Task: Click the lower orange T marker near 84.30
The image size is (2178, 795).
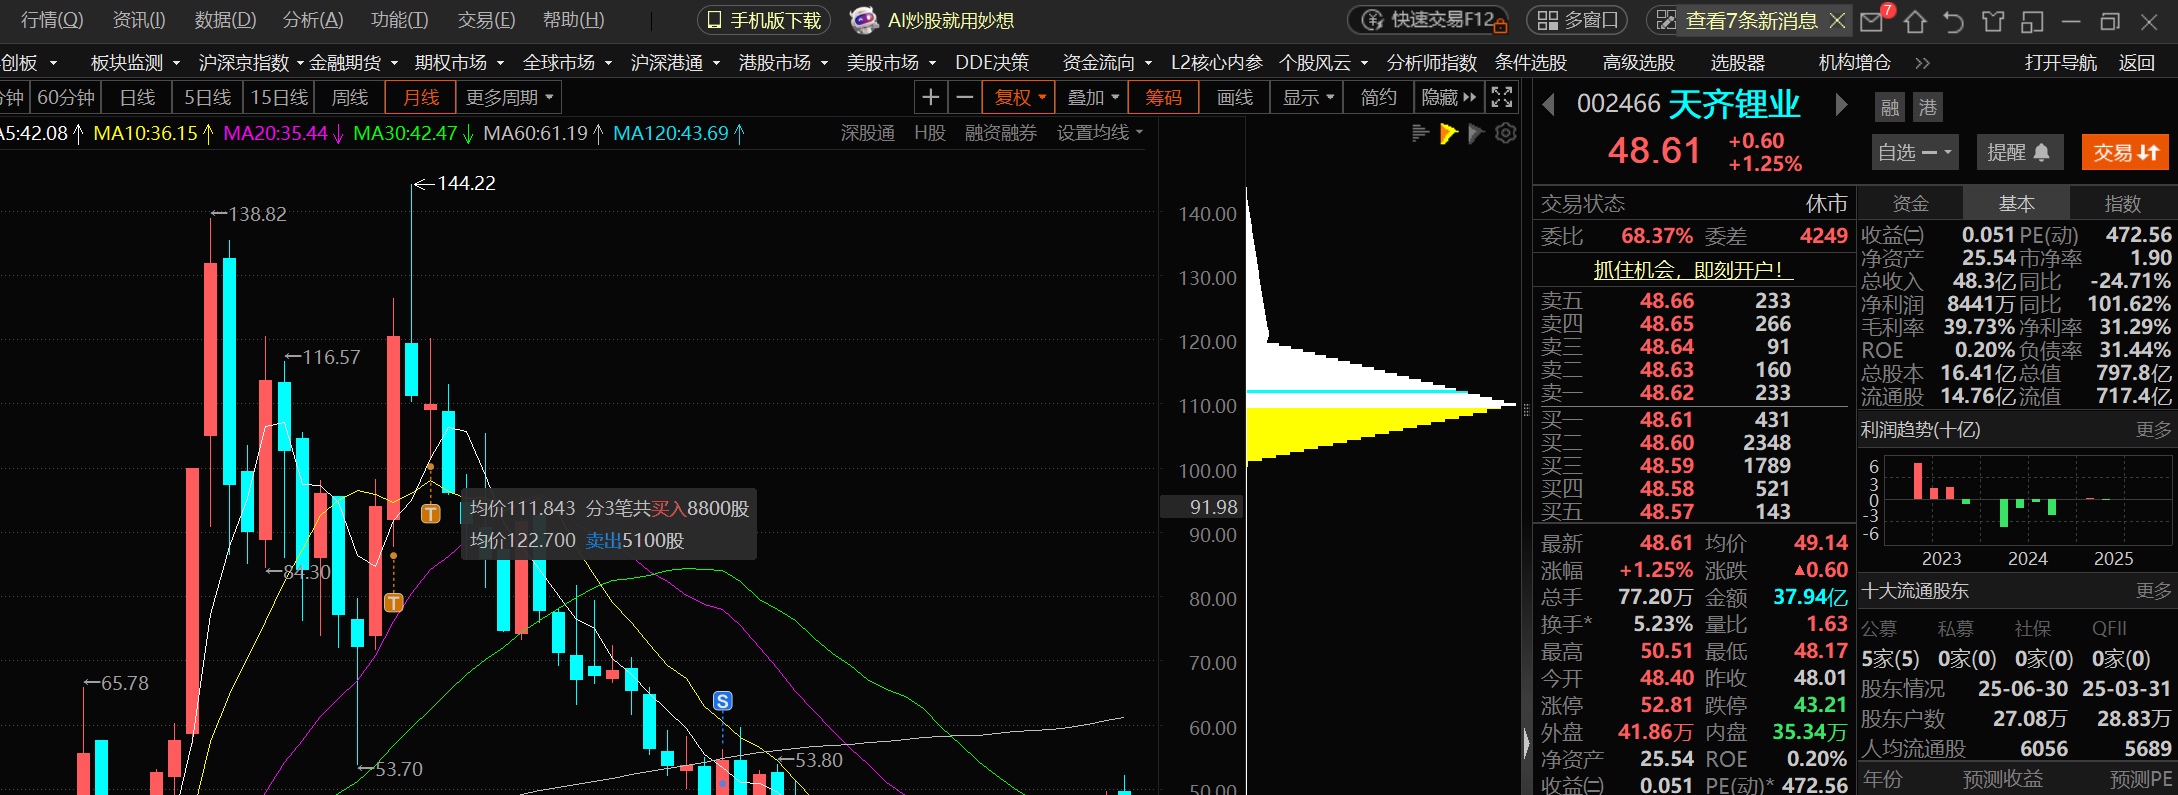Action: coord(394,603)
